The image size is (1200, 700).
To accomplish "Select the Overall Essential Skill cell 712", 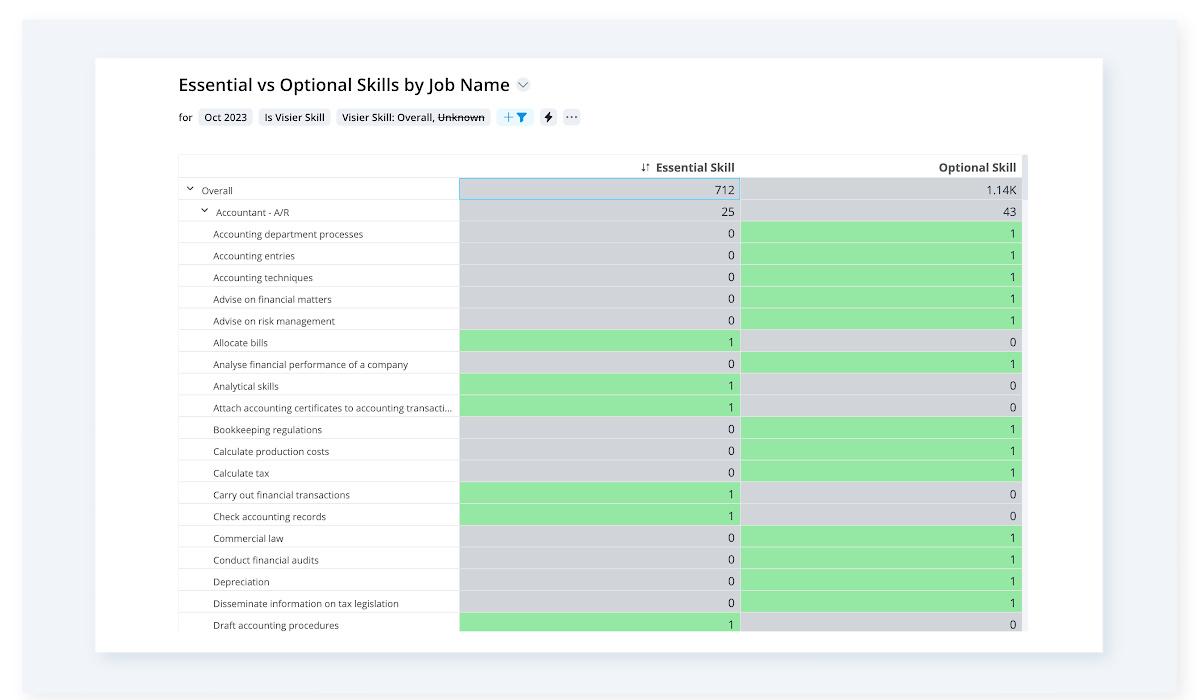I will click(600, 189).
